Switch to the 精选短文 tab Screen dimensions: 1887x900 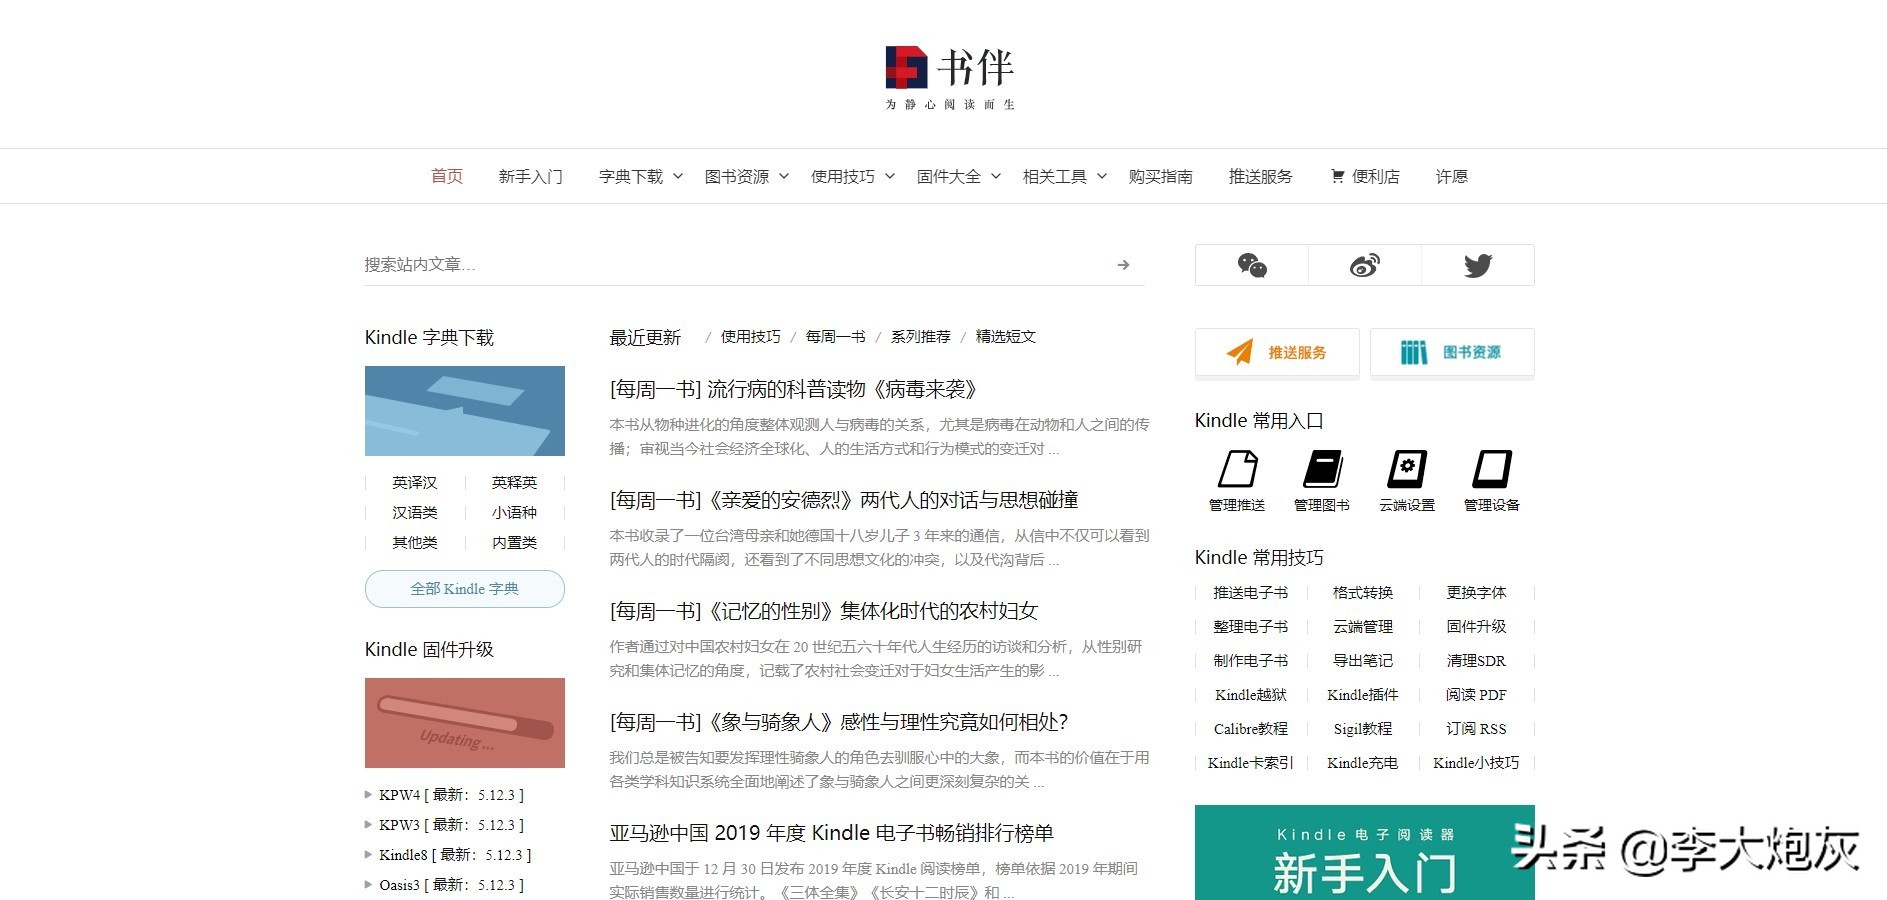[x=1006, y=337]
